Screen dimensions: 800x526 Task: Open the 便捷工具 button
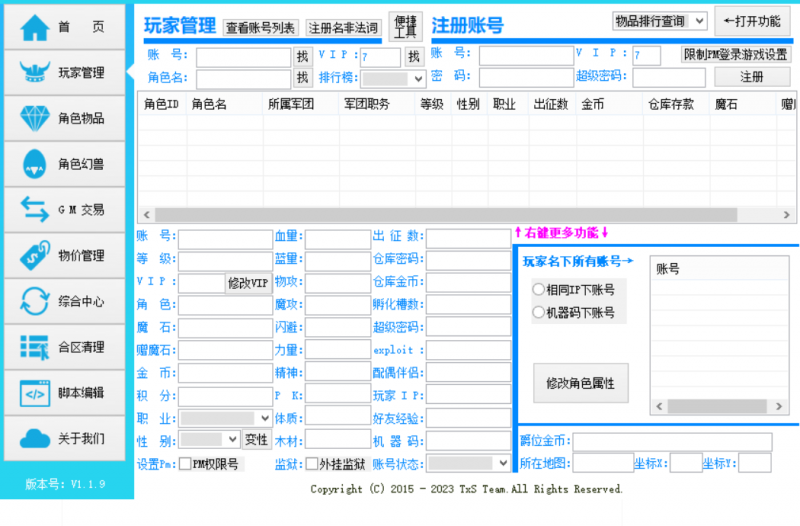pos(406,26)
